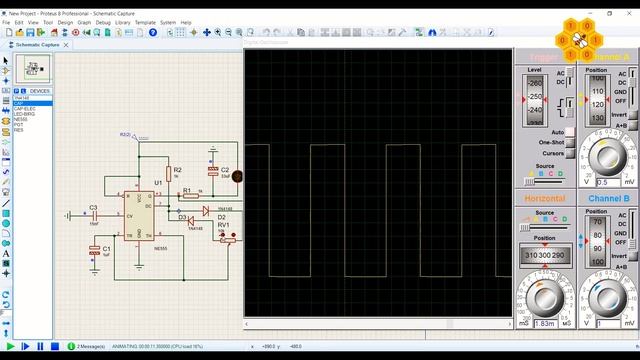Open the File menu
The height and width of the screenshot is (360, 640).
[6, 22]
